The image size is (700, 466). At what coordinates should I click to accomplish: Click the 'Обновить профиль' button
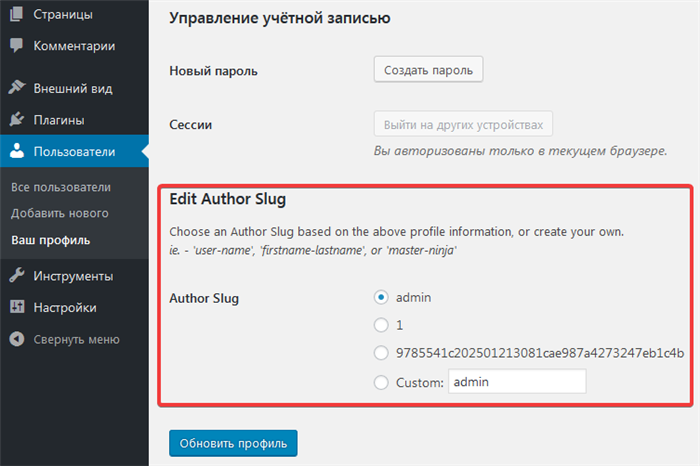pos(233,443)
